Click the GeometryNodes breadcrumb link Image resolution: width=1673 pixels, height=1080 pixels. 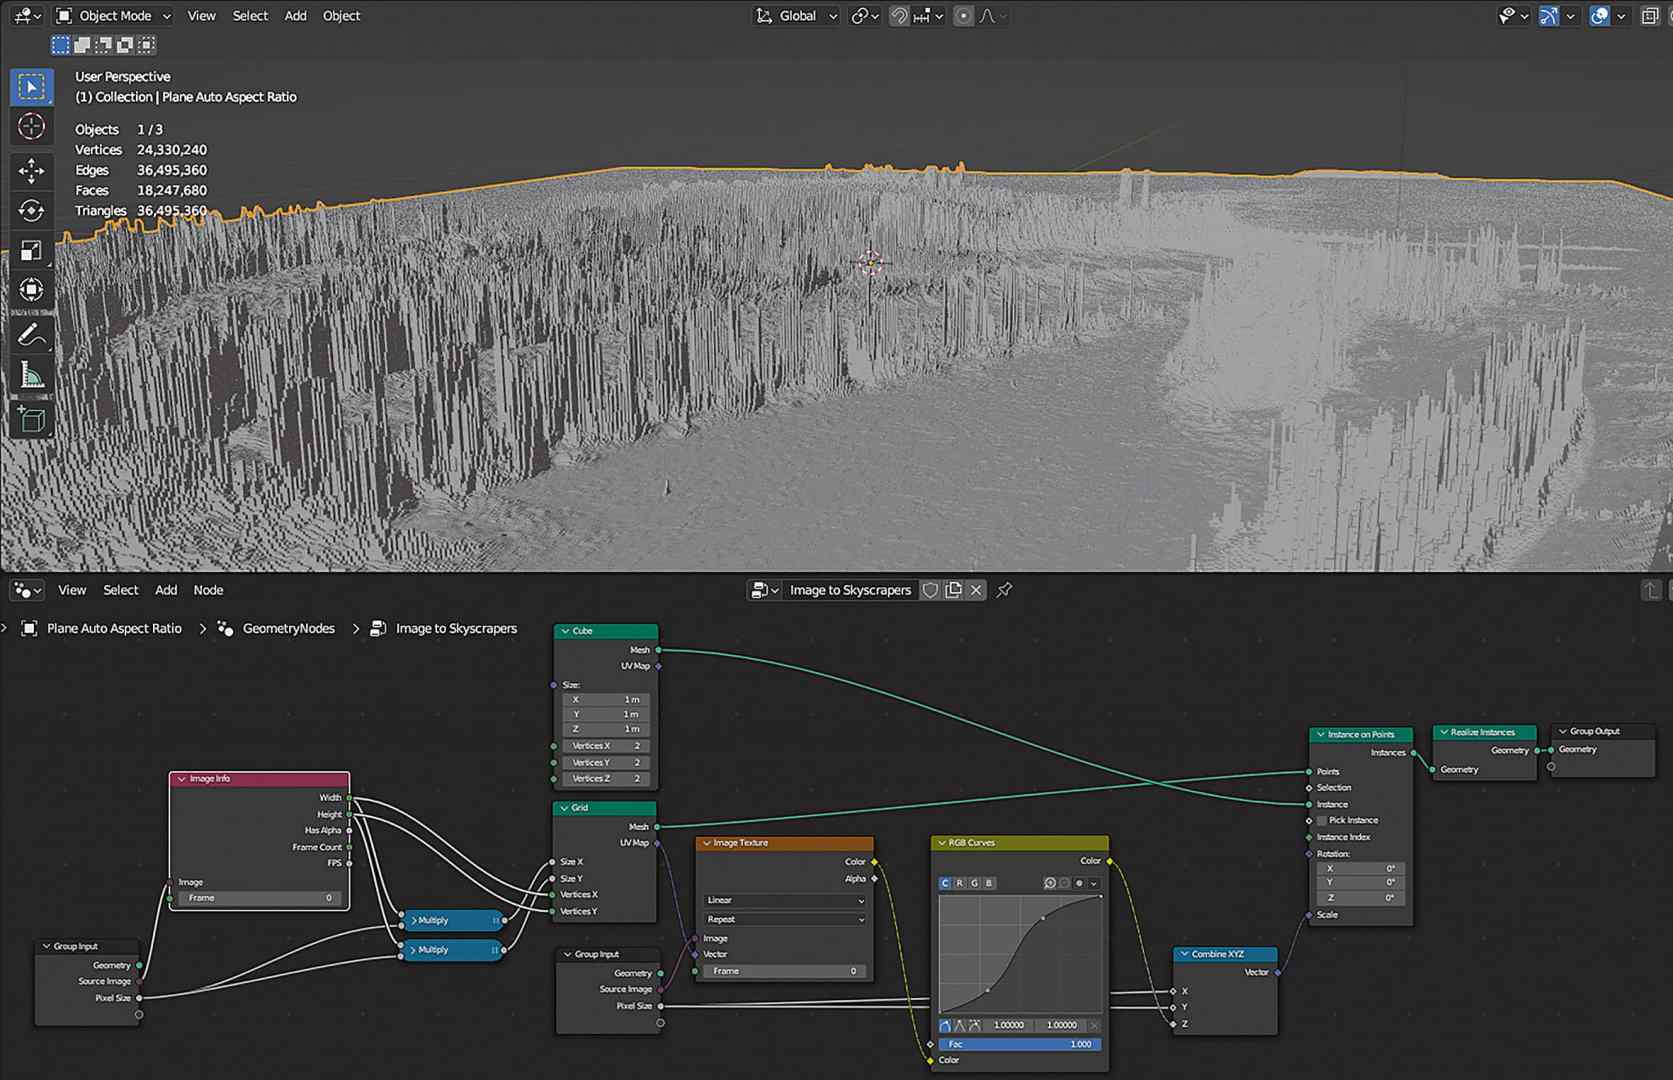tap(288, 627)
